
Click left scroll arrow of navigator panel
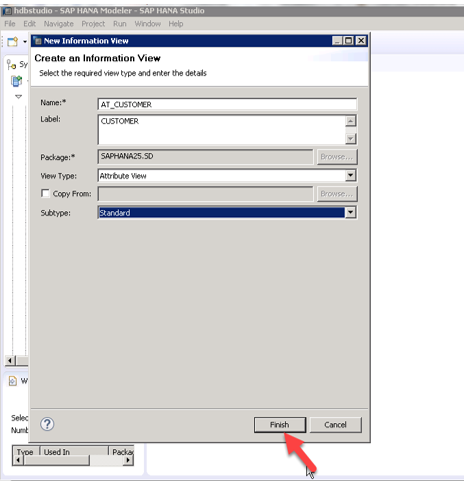[10, 360]
